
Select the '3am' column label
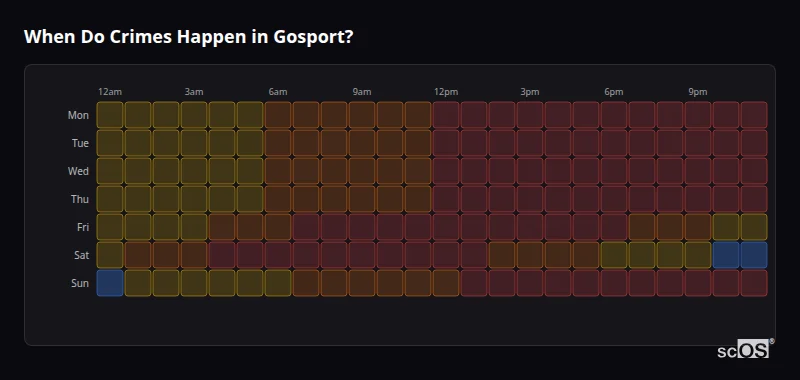click(x=194, y=92)
